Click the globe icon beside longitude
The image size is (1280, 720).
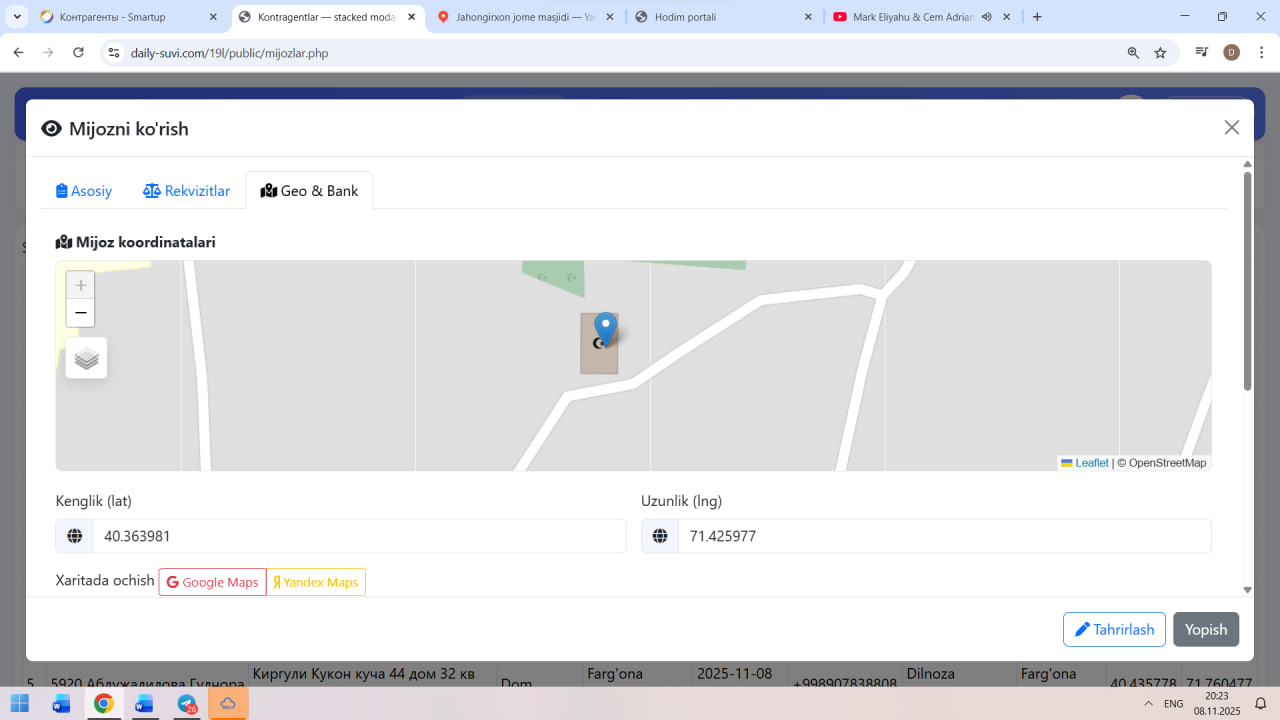coord(660,536)
